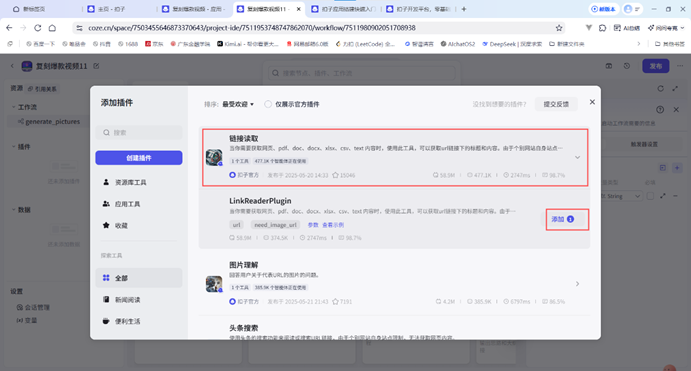Expand the 图片理解 plugin chevron
Viewport: 691px width, 371px height.
coord(577,284)
